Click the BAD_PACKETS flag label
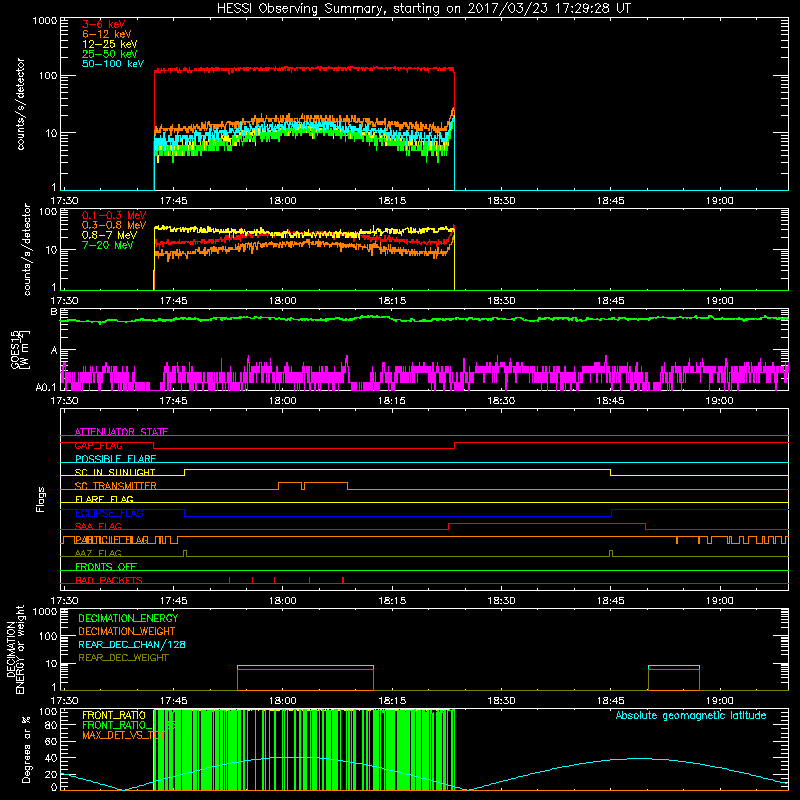The height and width of the screenshot is (800, 800). [x=109, y=581]
